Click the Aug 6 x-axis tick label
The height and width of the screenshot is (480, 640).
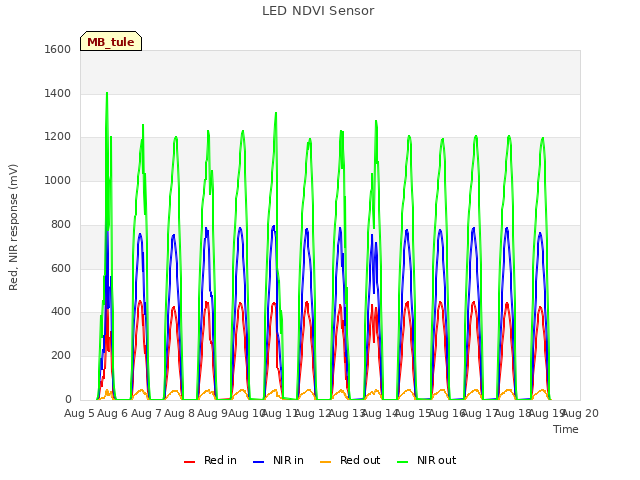coord(113,413)
